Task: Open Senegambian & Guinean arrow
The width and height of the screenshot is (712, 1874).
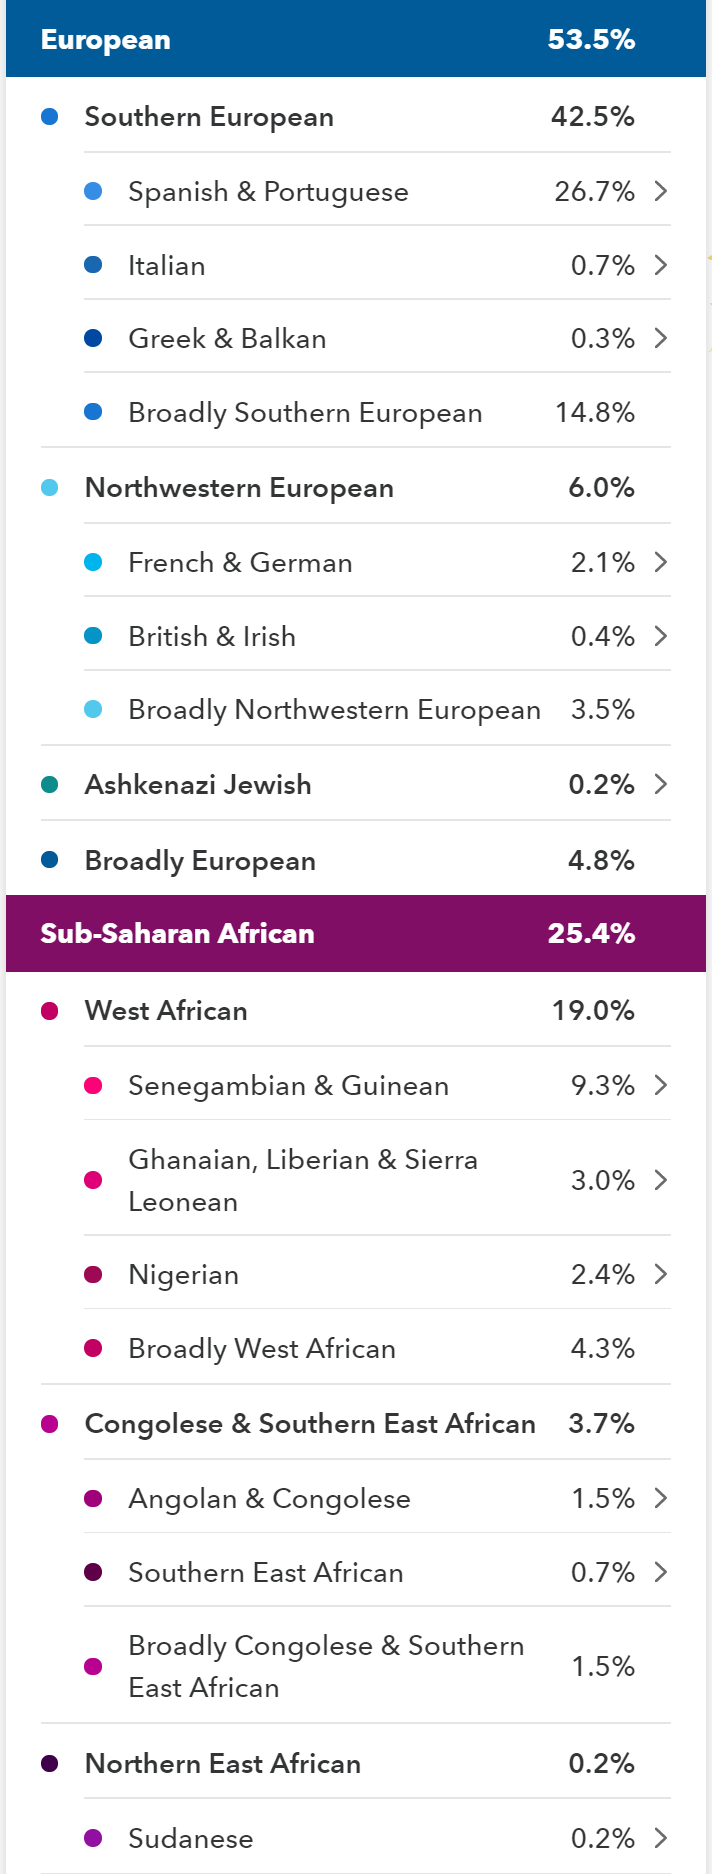Action: coord(660,1085)
